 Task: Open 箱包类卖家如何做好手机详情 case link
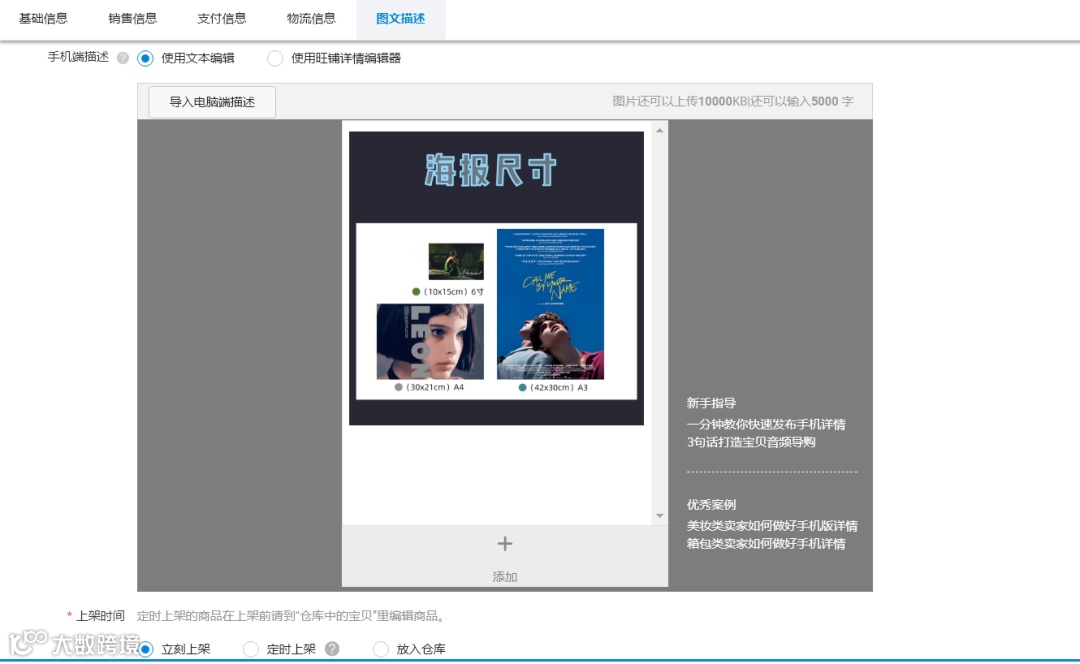766,544
